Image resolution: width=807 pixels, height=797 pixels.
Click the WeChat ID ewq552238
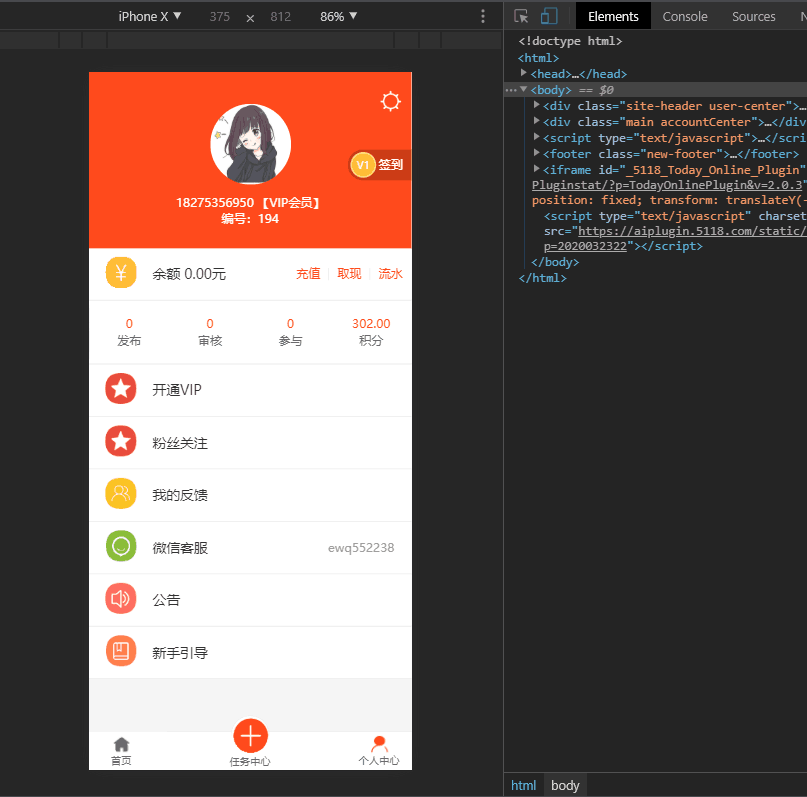click(x=361, y=548)
